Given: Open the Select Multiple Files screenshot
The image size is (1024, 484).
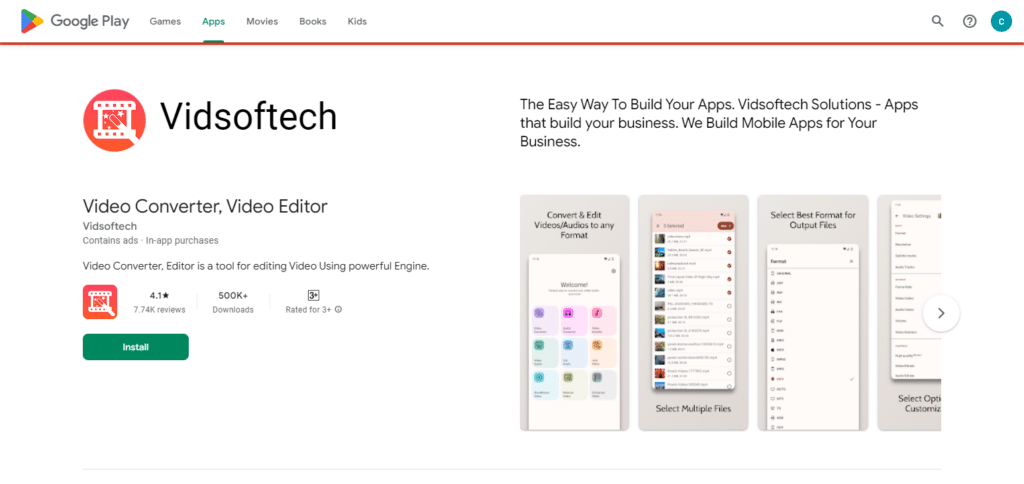Looking at the screenshot, I should tap(693, 313).
